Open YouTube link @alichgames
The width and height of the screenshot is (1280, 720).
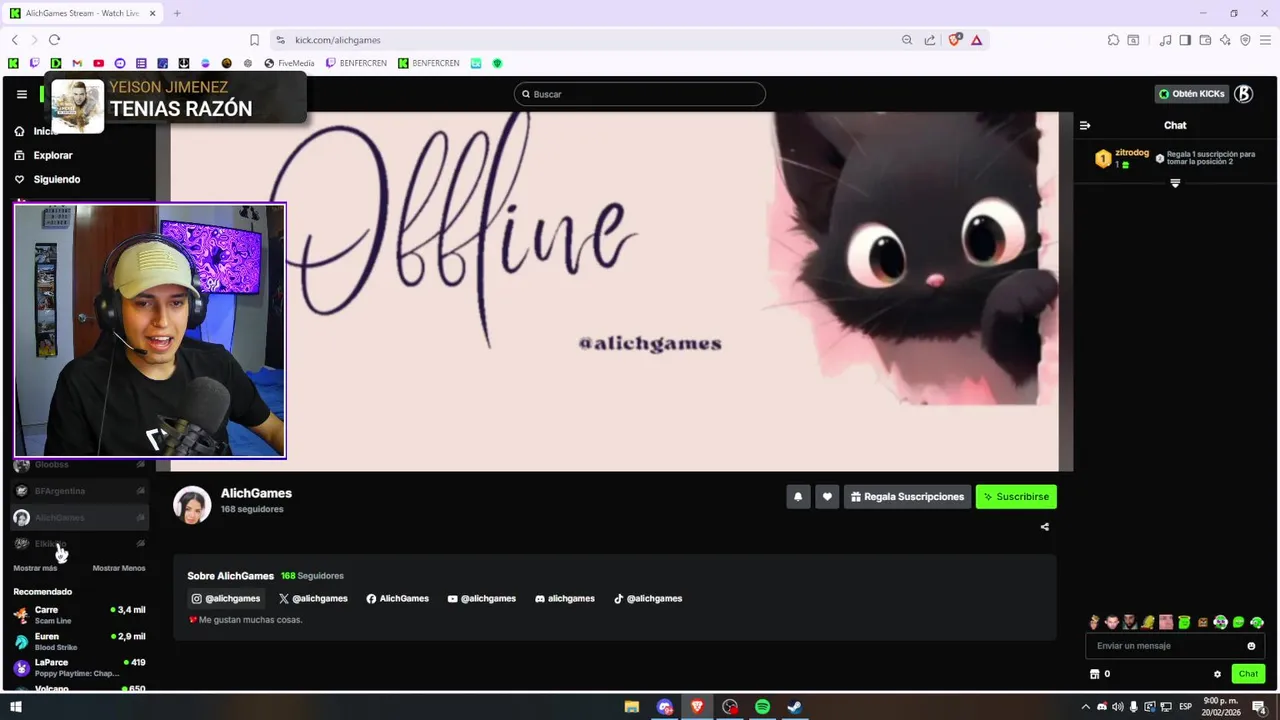tap(482, 599)
